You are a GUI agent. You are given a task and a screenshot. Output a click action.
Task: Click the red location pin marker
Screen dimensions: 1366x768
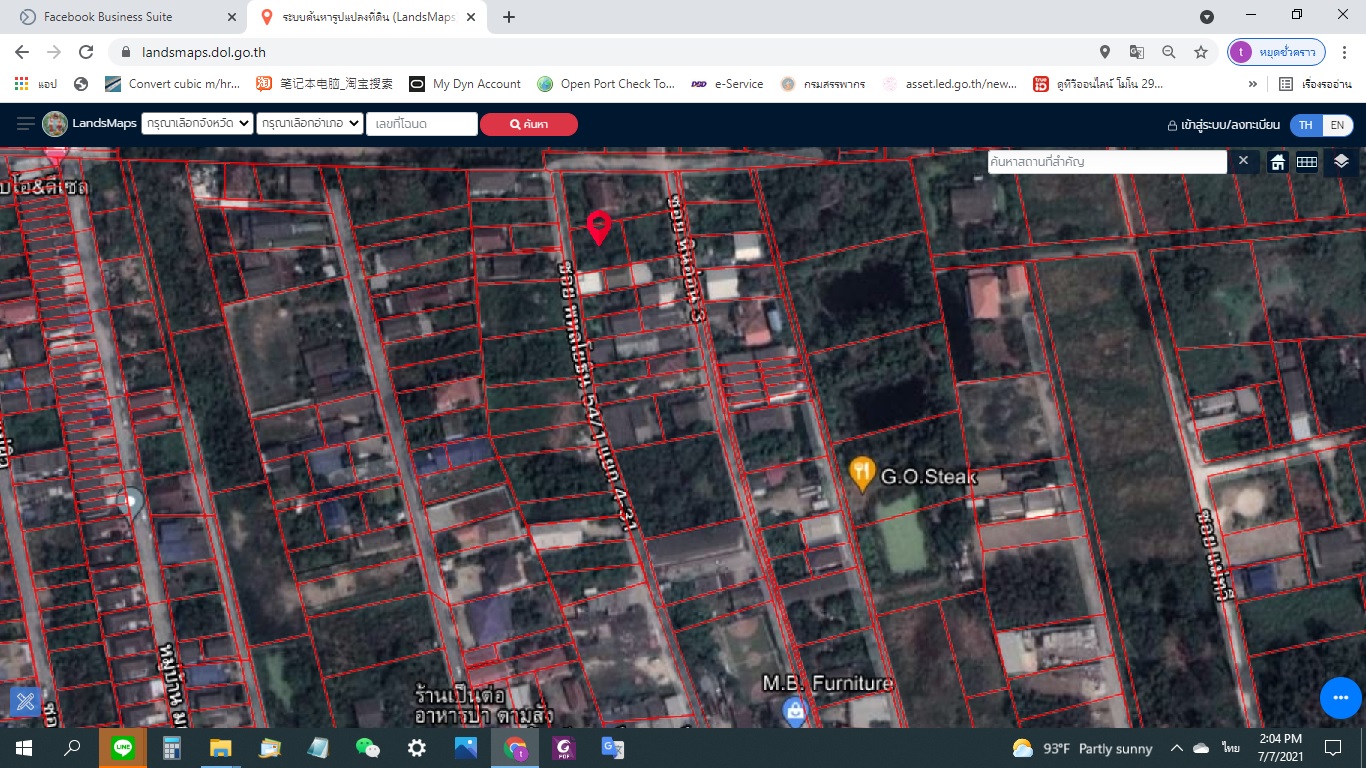tap(599, 228)
